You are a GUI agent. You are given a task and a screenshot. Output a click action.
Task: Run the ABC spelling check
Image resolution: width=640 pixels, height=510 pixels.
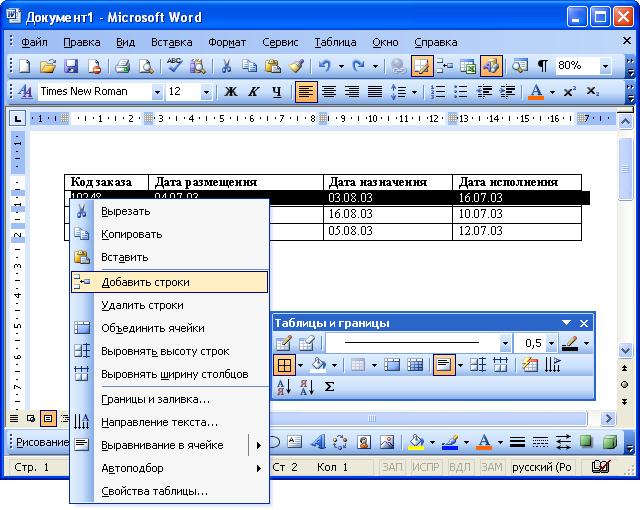click(x=174, y=66)
